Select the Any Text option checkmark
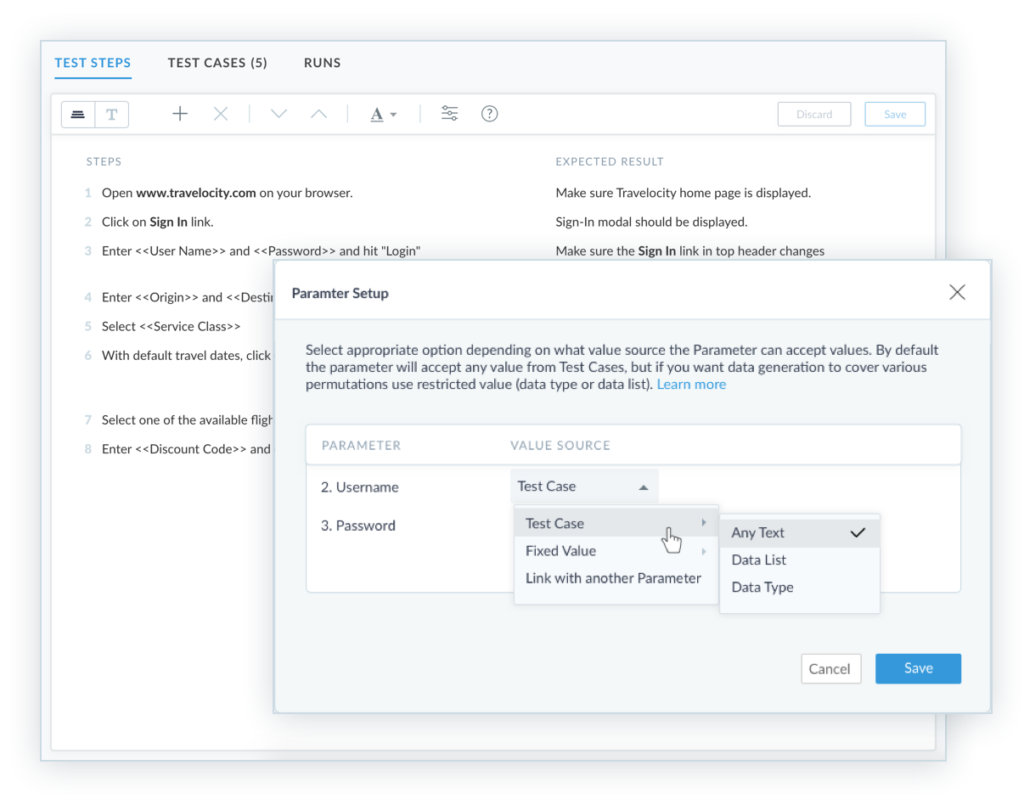The height and width of the screenshot is (810, 1024). (x=856, y=533)
